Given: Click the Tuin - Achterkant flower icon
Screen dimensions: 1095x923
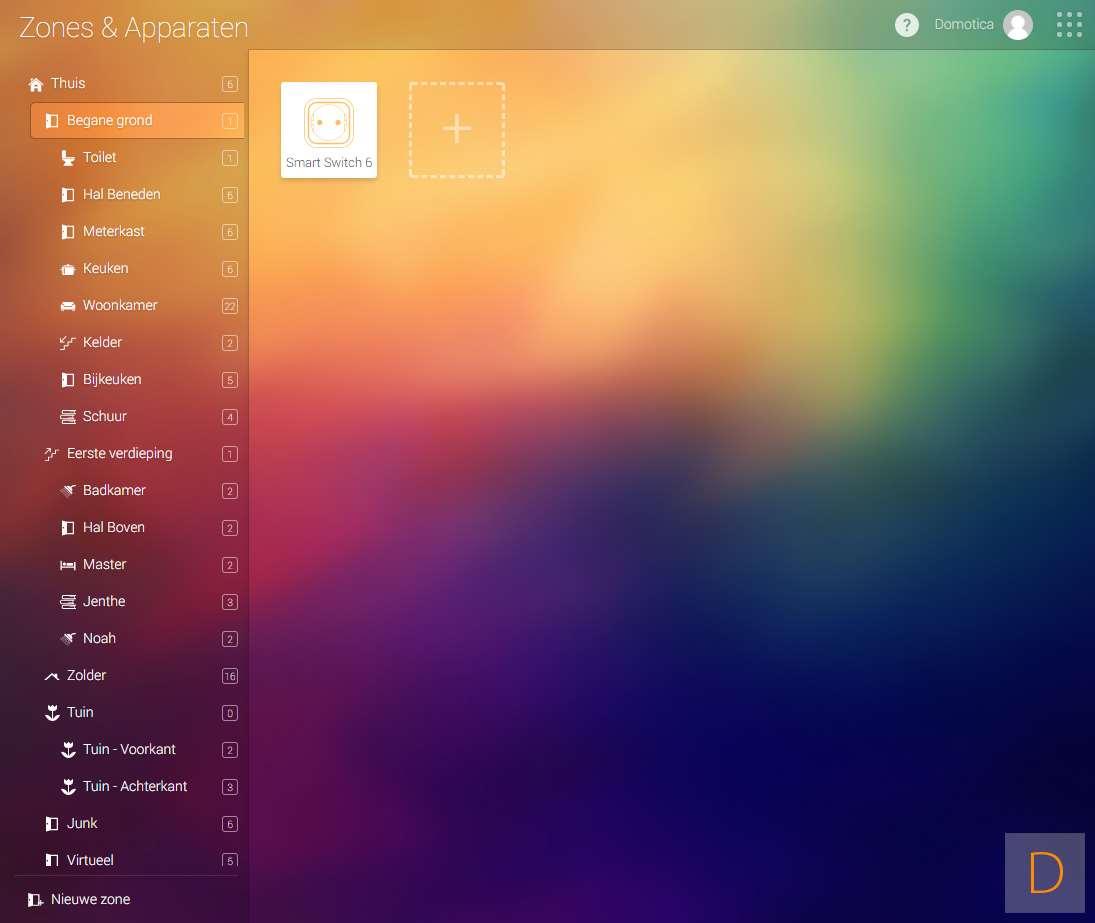Looking at the screenshot, I should pyautogui.click(x=68, y=787).
